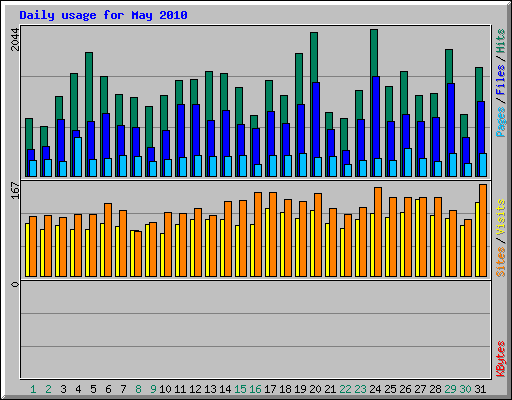The image size is (512, 400).
Task: Click the 'Files' legend label
Action: pyautogui.click(x=501, y=80)
